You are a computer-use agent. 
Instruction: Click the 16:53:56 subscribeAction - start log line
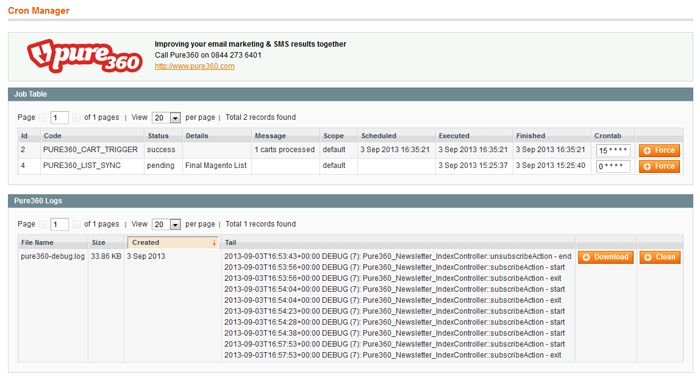(395, 268)
